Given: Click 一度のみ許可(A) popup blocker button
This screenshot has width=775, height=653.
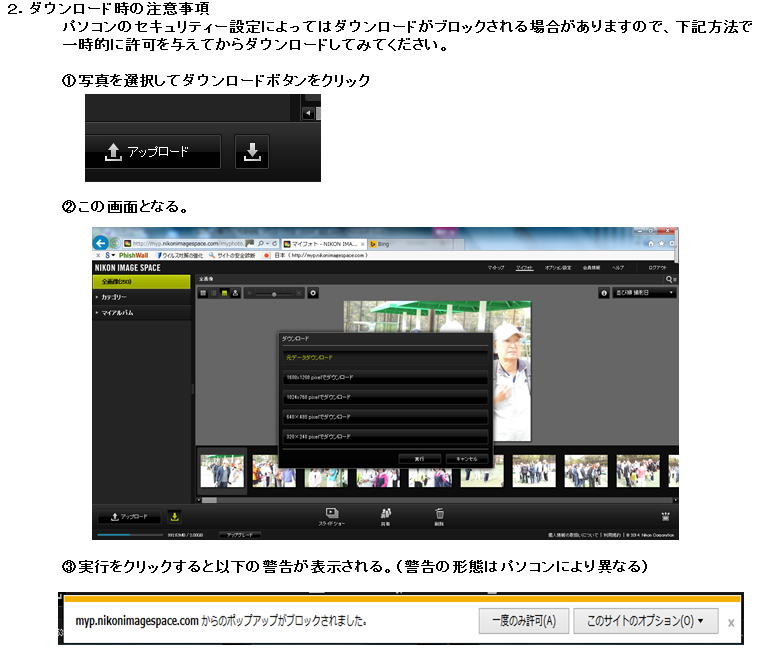Looking at the screenshot, I should pyautogui.click(x=524, y=621).
